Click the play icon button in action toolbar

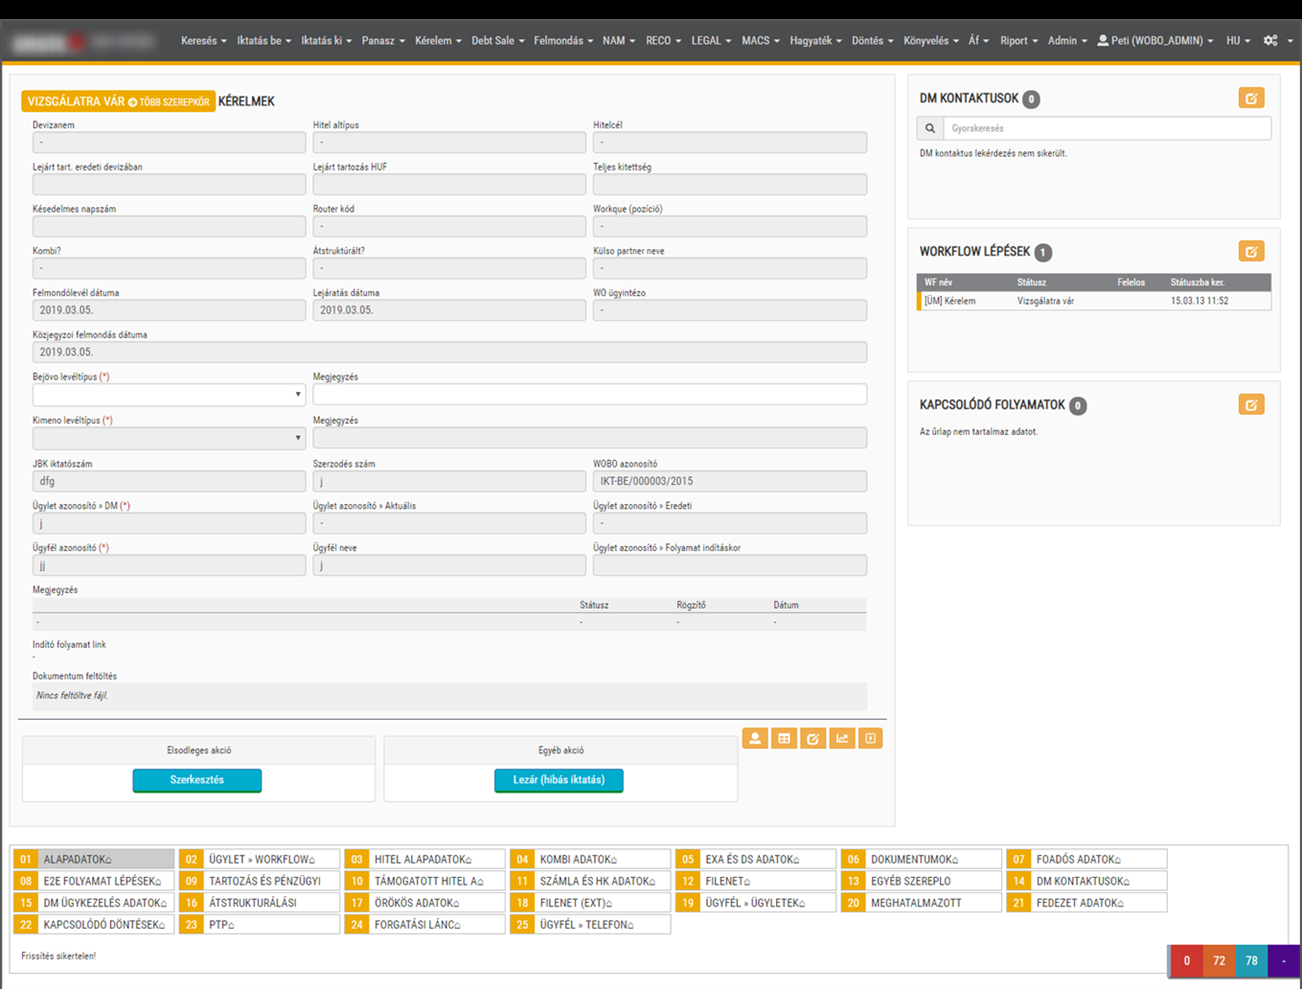[871, 739]
